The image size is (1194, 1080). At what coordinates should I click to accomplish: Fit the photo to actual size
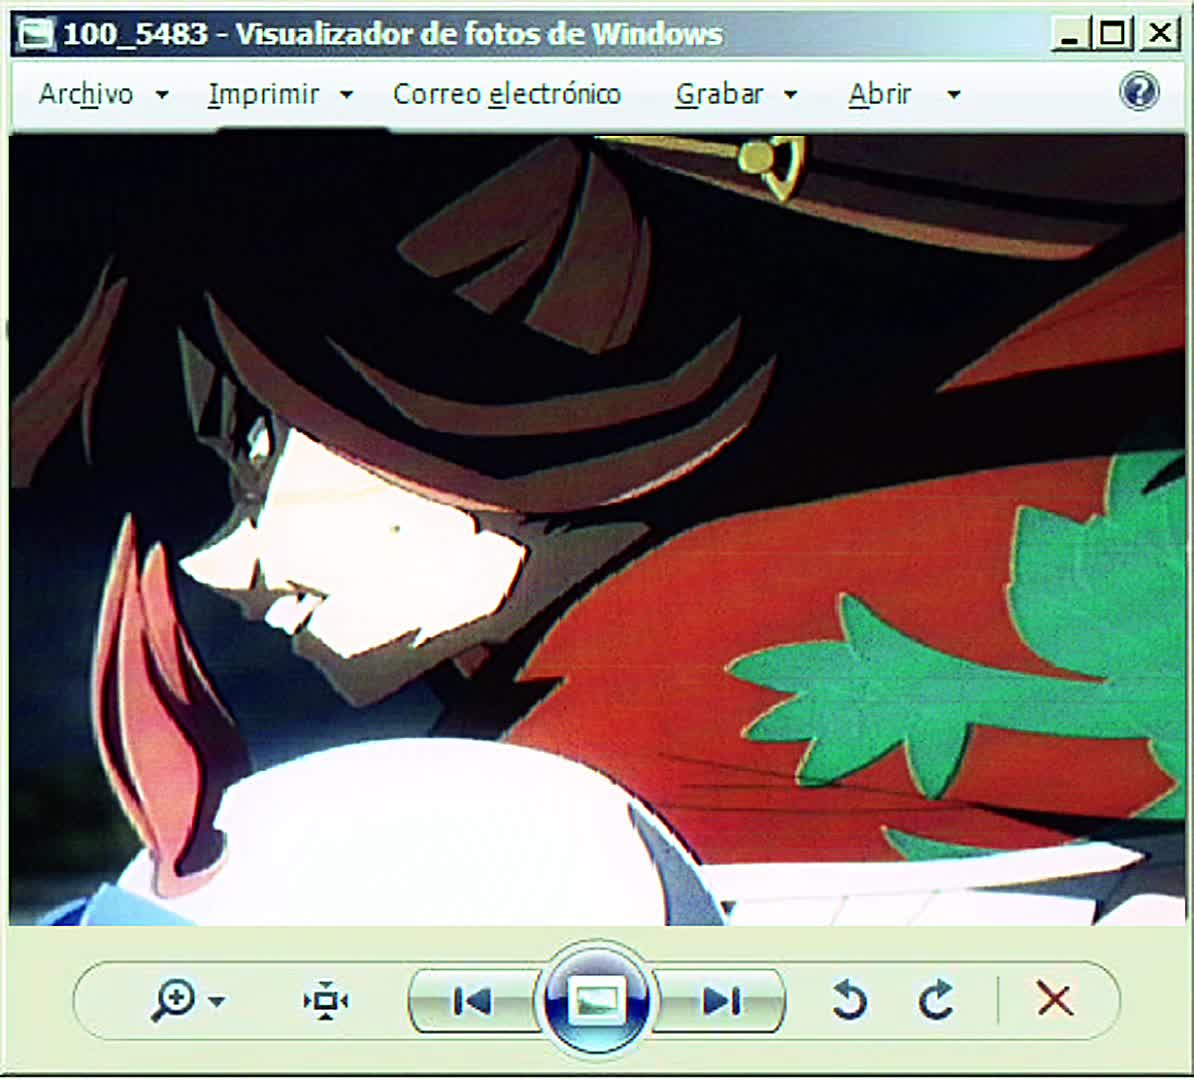(x=326, y=1000)
